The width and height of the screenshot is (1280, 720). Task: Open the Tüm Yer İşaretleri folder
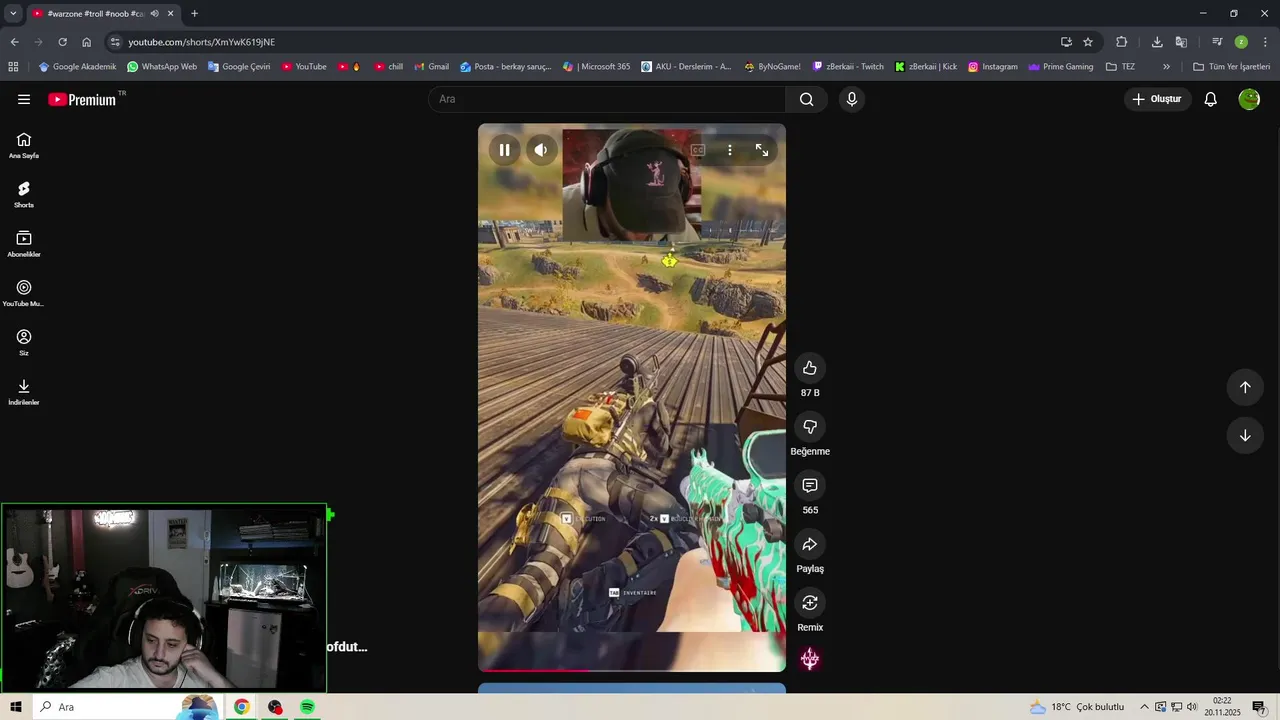(1231, 67)
